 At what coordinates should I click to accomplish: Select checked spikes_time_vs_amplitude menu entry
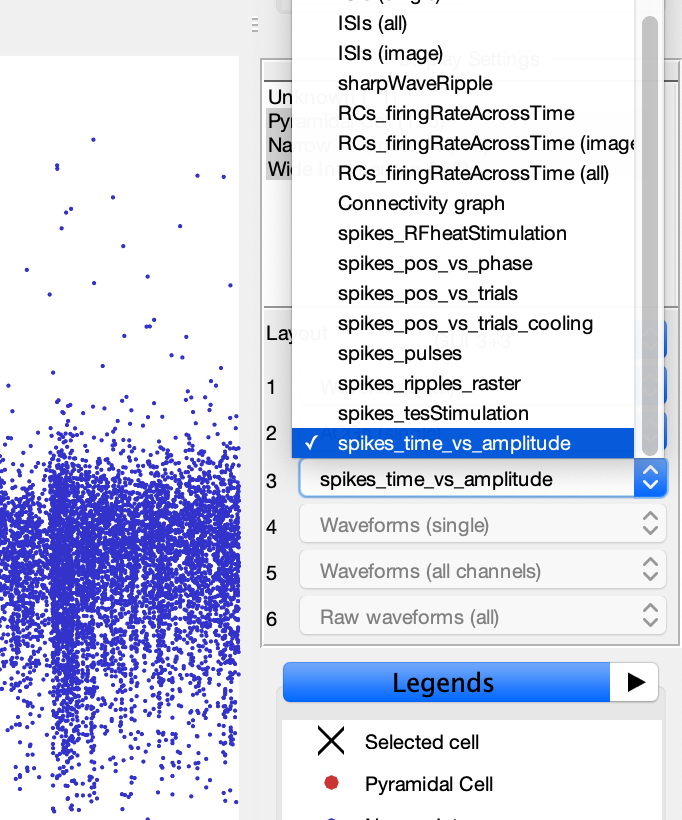[463, 443]
